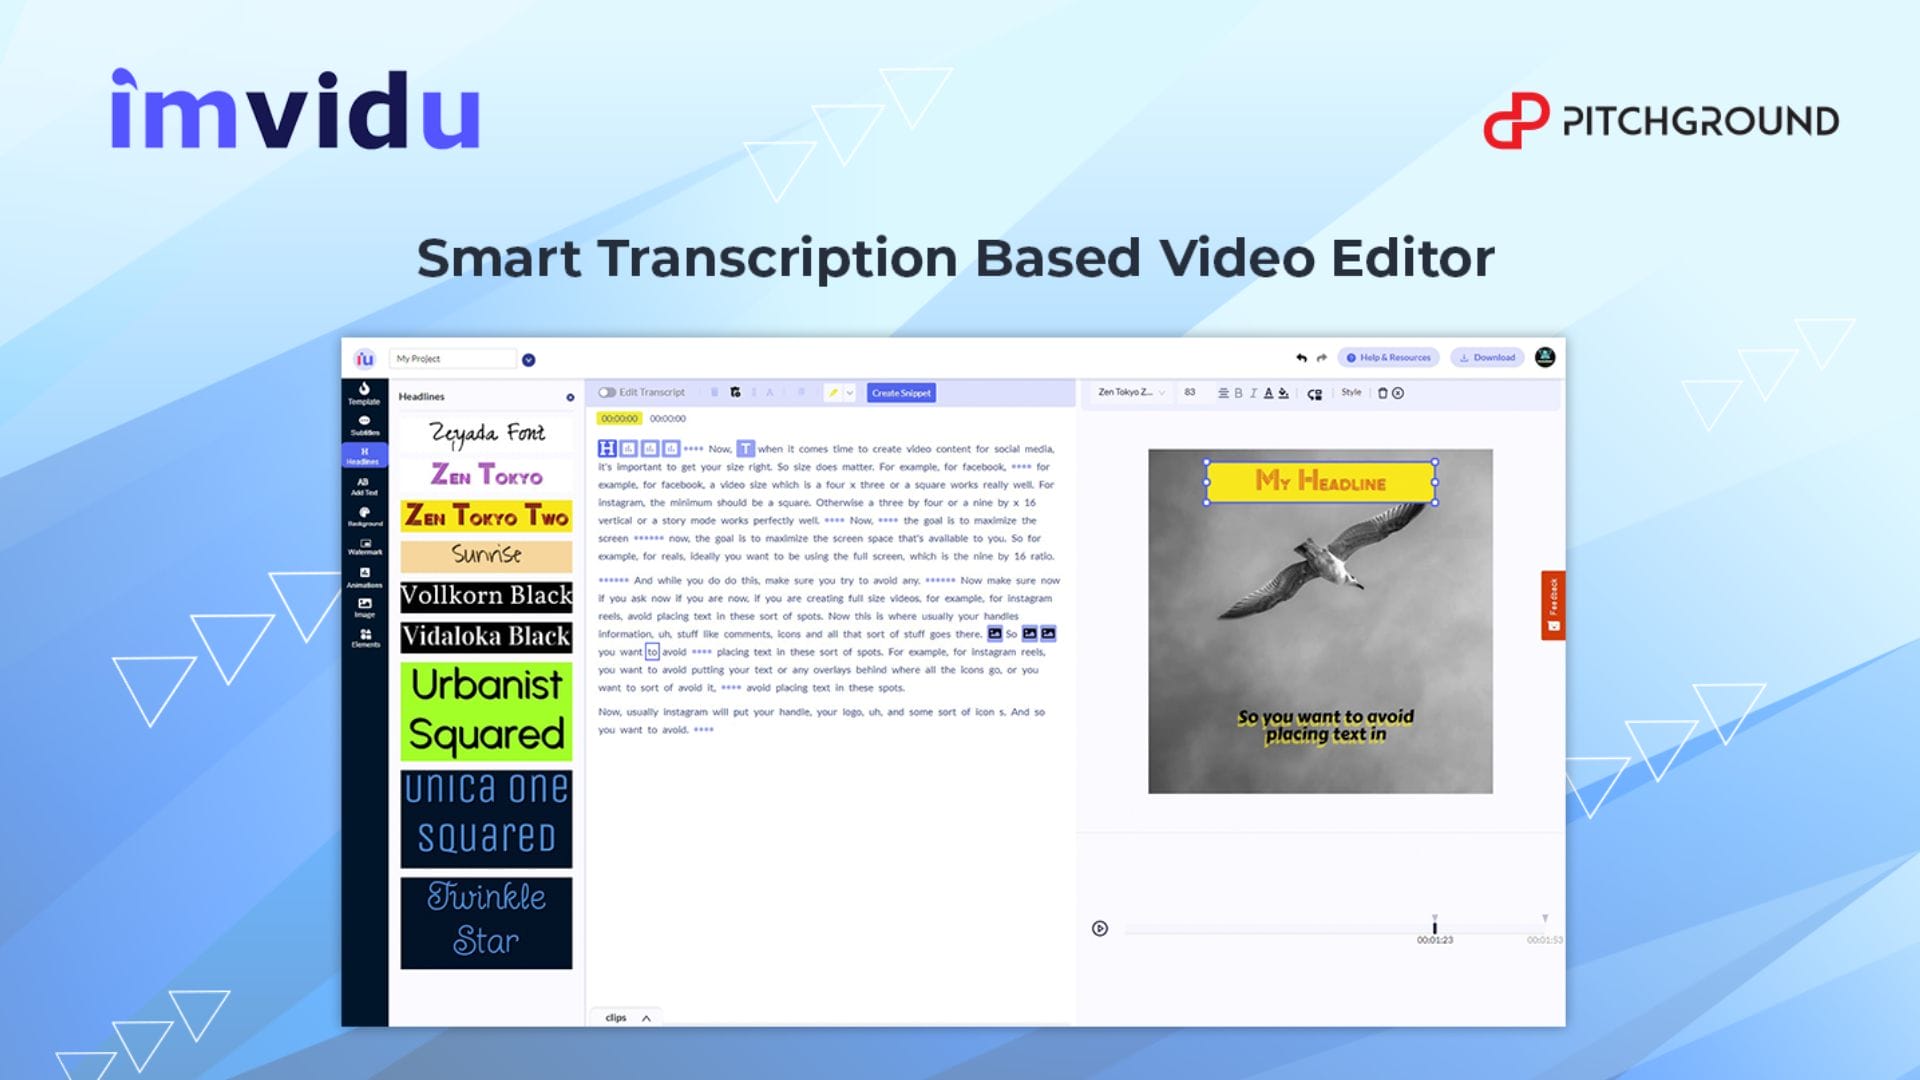This screenshot has height=1080, width=1920.
Task: Switch to the Background tab
Action: pyautogui.click(x=364, y=516)
